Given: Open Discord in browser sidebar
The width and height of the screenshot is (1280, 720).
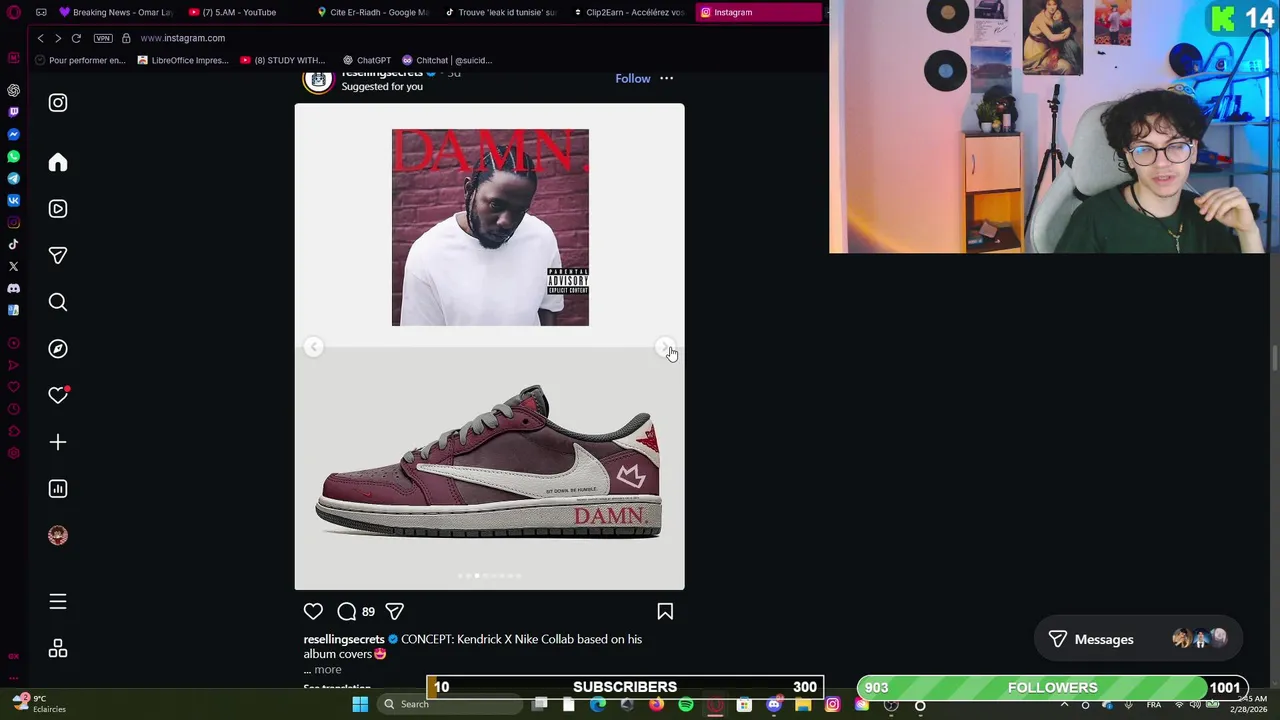Looking at the screenshot, I should [13, 288].
